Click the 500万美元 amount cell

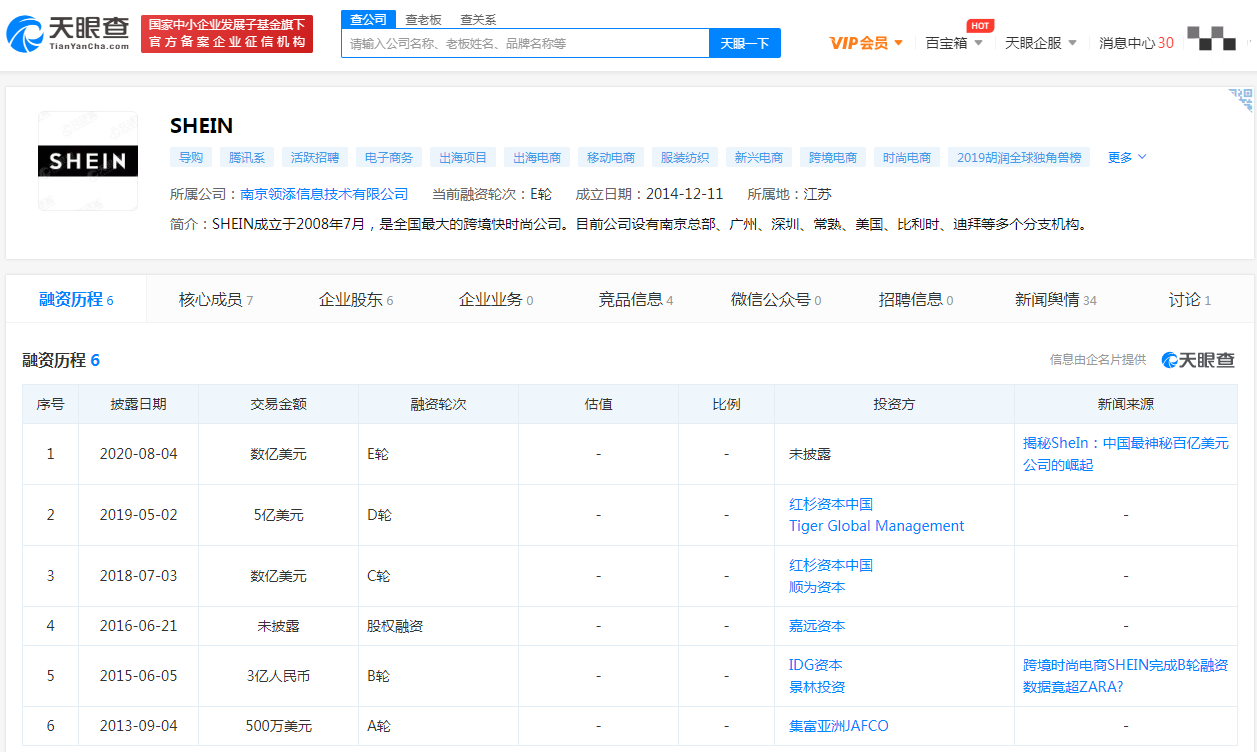[x=278, y=726]
